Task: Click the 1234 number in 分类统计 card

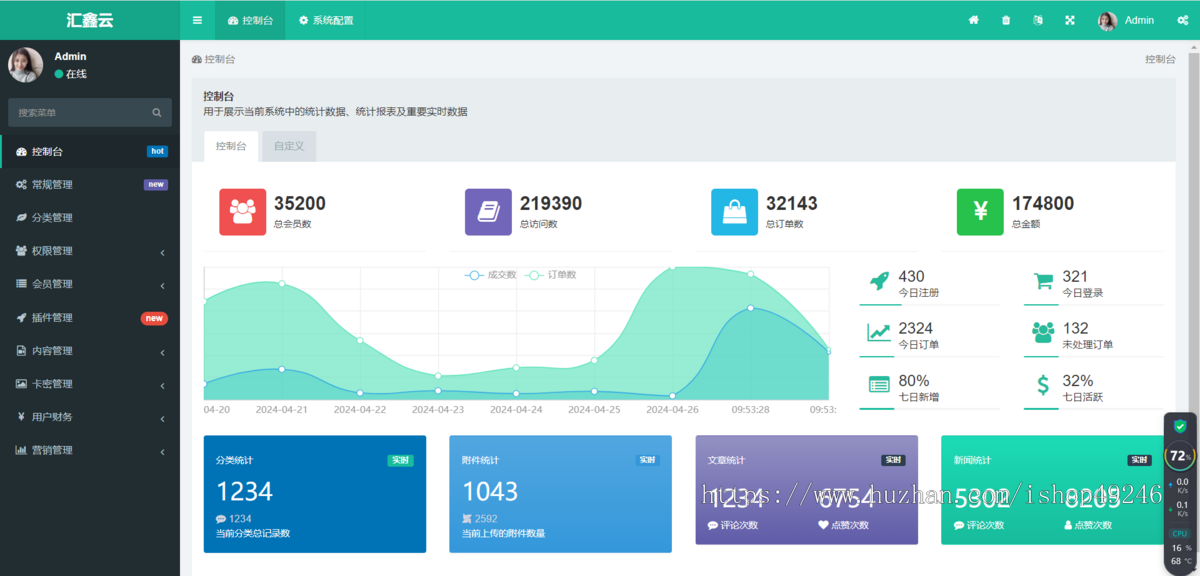Action: click(245, 491)
